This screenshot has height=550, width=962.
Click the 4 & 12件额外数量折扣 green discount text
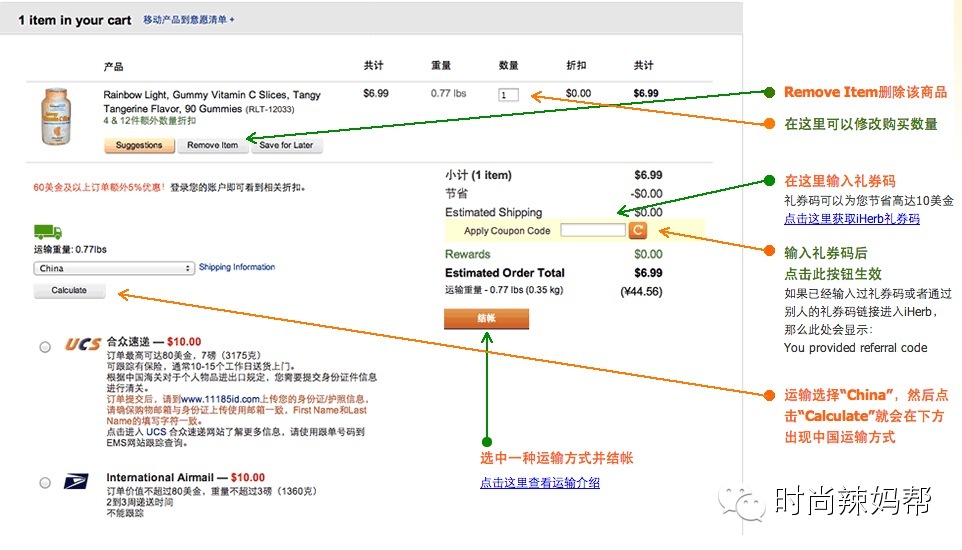click(x=150, y=121)
